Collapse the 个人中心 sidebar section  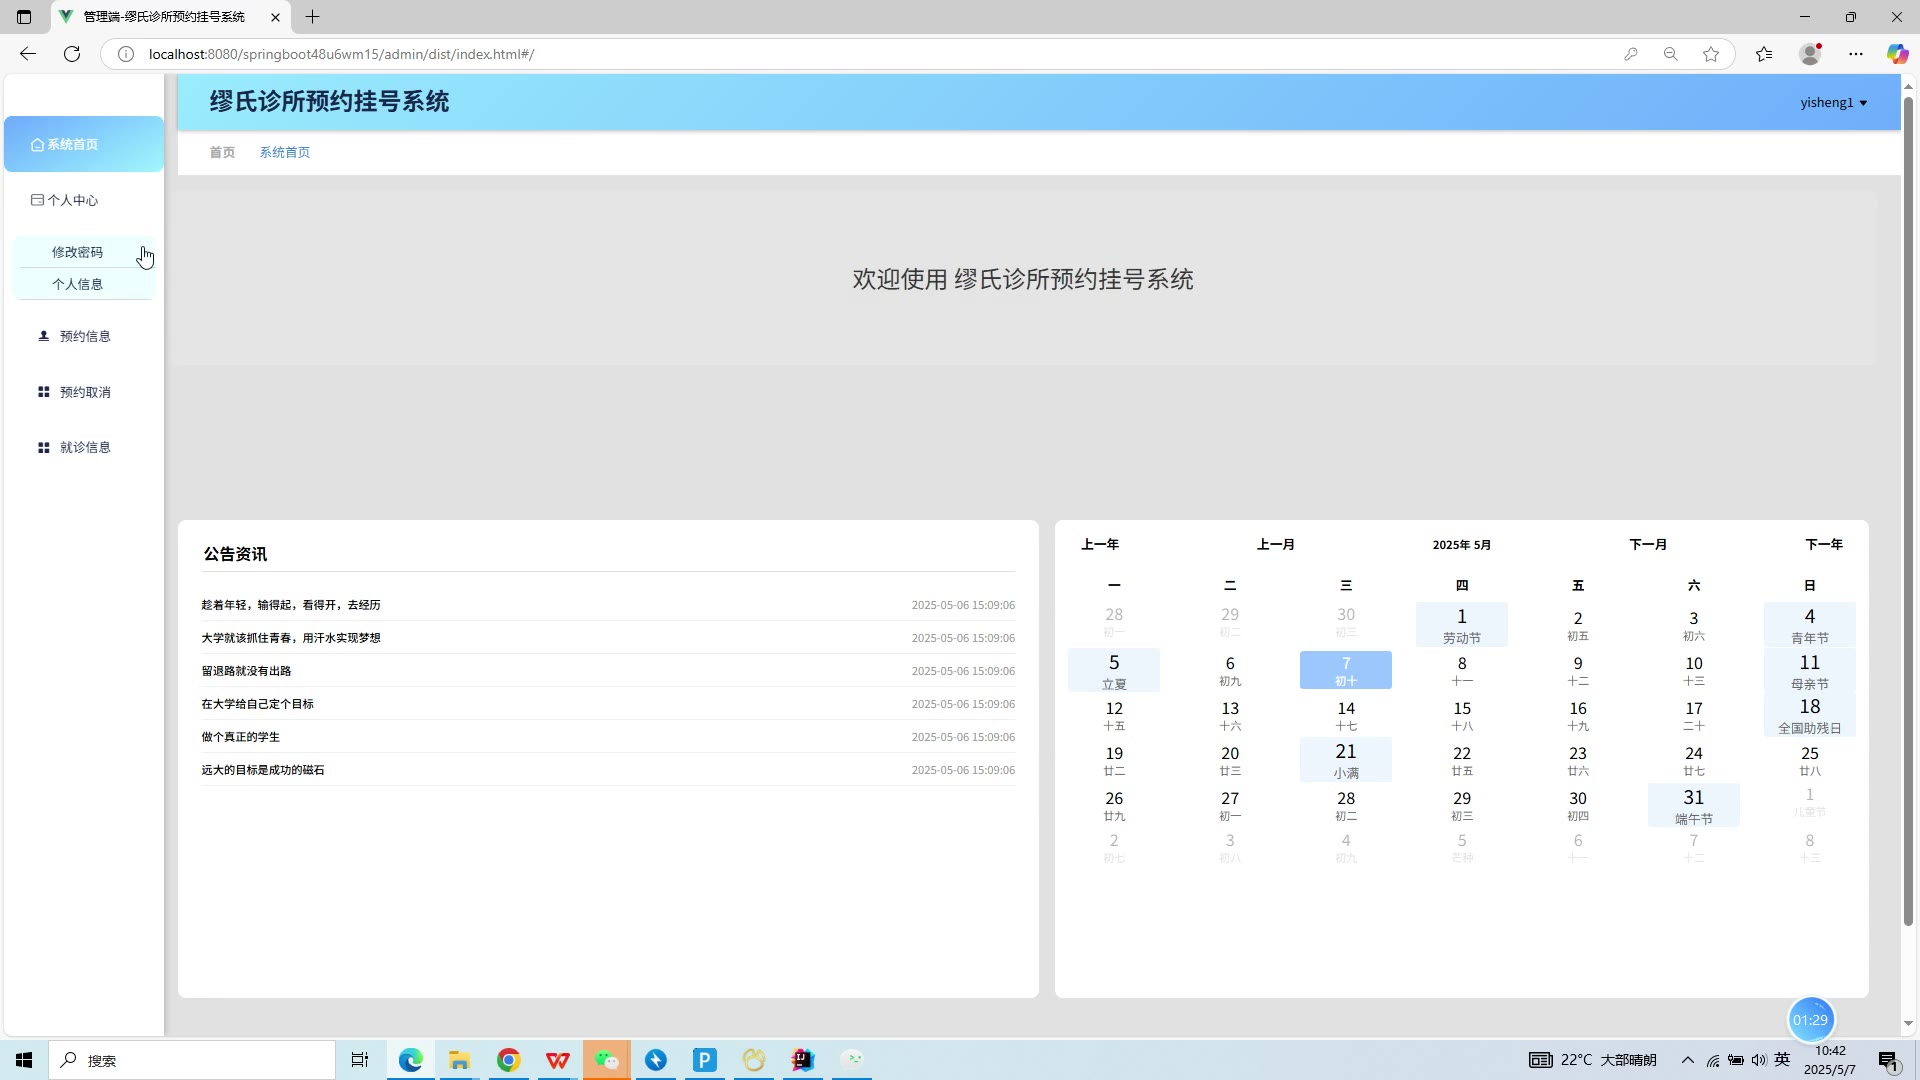[x=73, y=200]
